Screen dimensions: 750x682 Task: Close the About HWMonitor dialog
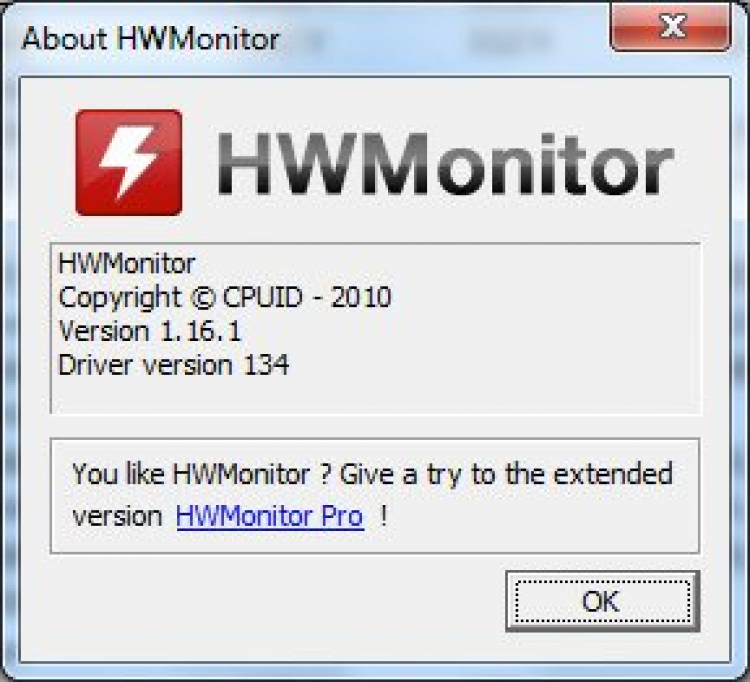click(x=671, y=26)
